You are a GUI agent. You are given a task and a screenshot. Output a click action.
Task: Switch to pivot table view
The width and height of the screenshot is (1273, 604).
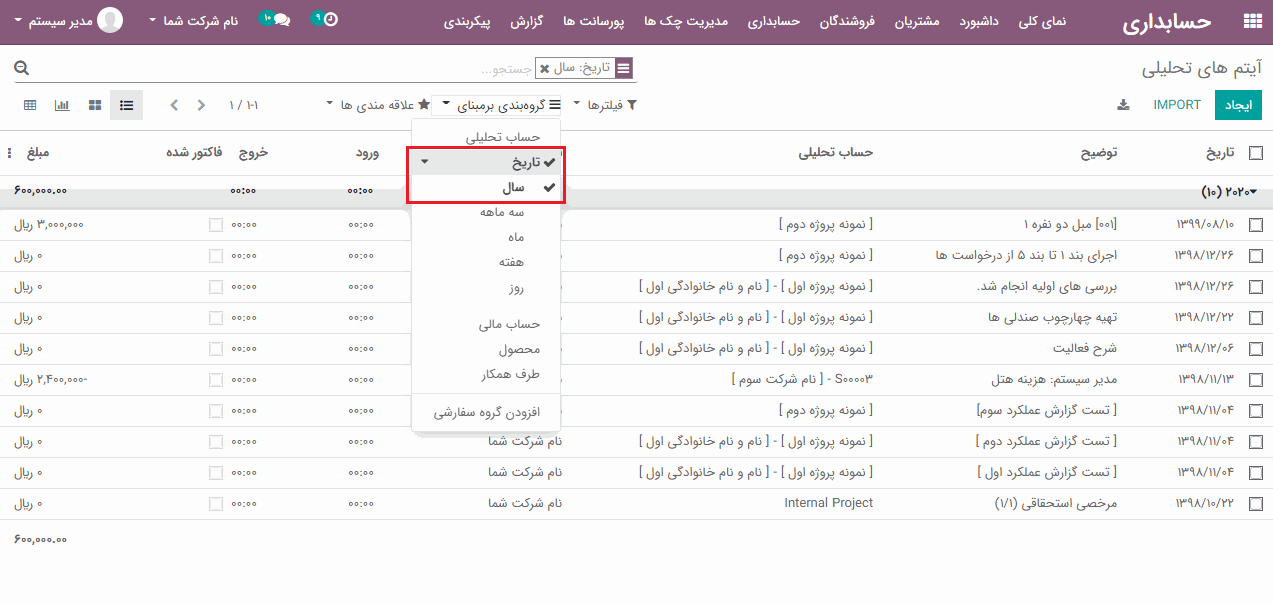coord(30,105)
